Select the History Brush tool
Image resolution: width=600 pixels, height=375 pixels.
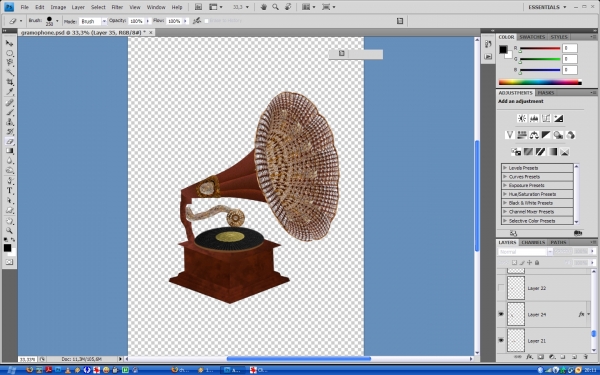coord(9,132)
